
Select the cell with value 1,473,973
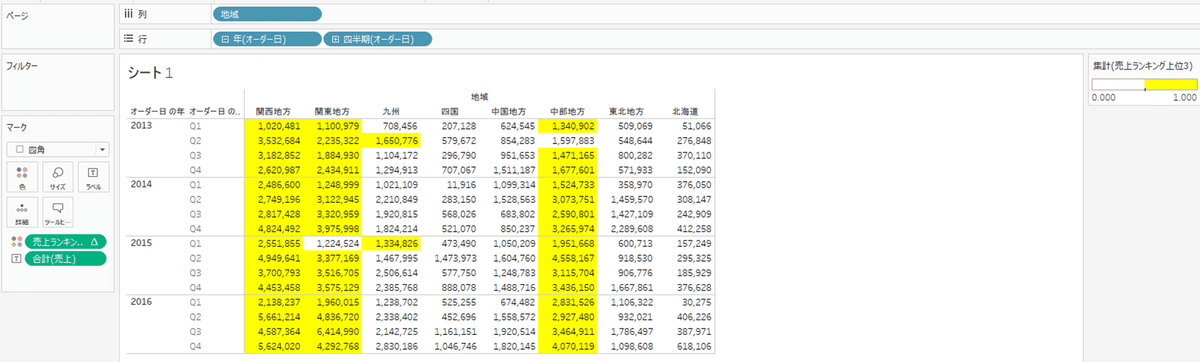449,259
